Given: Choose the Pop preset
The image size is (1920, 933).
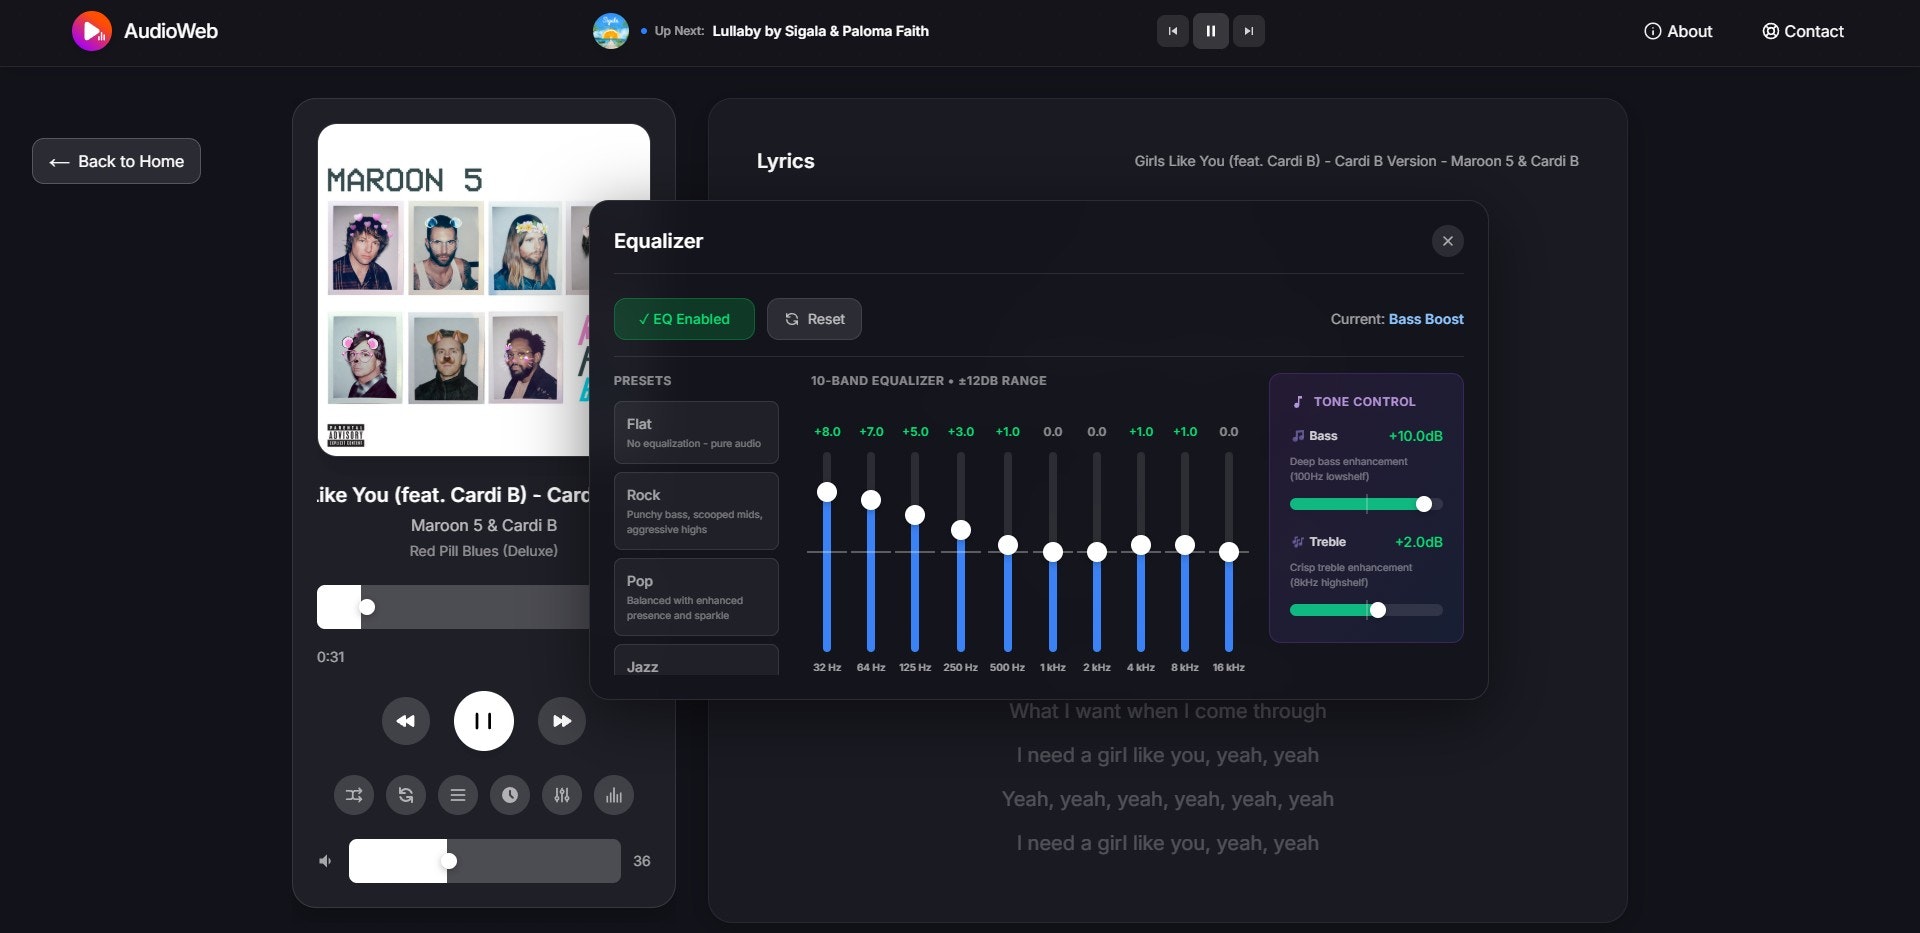Looking at the screenshot, I should tap(695, 597).
